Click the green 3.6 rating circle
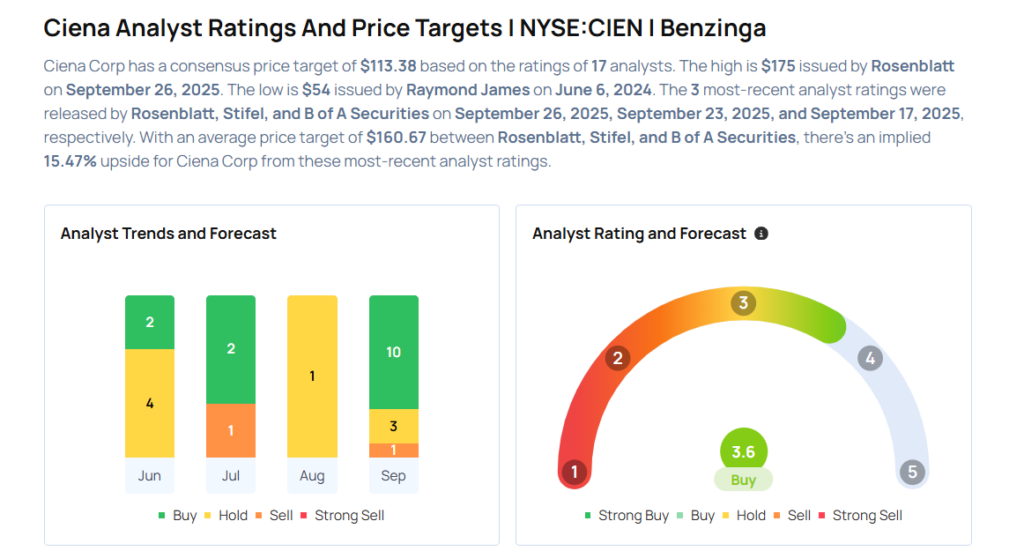This screenshot has width=1024, height=551. (x=743, y=452)
